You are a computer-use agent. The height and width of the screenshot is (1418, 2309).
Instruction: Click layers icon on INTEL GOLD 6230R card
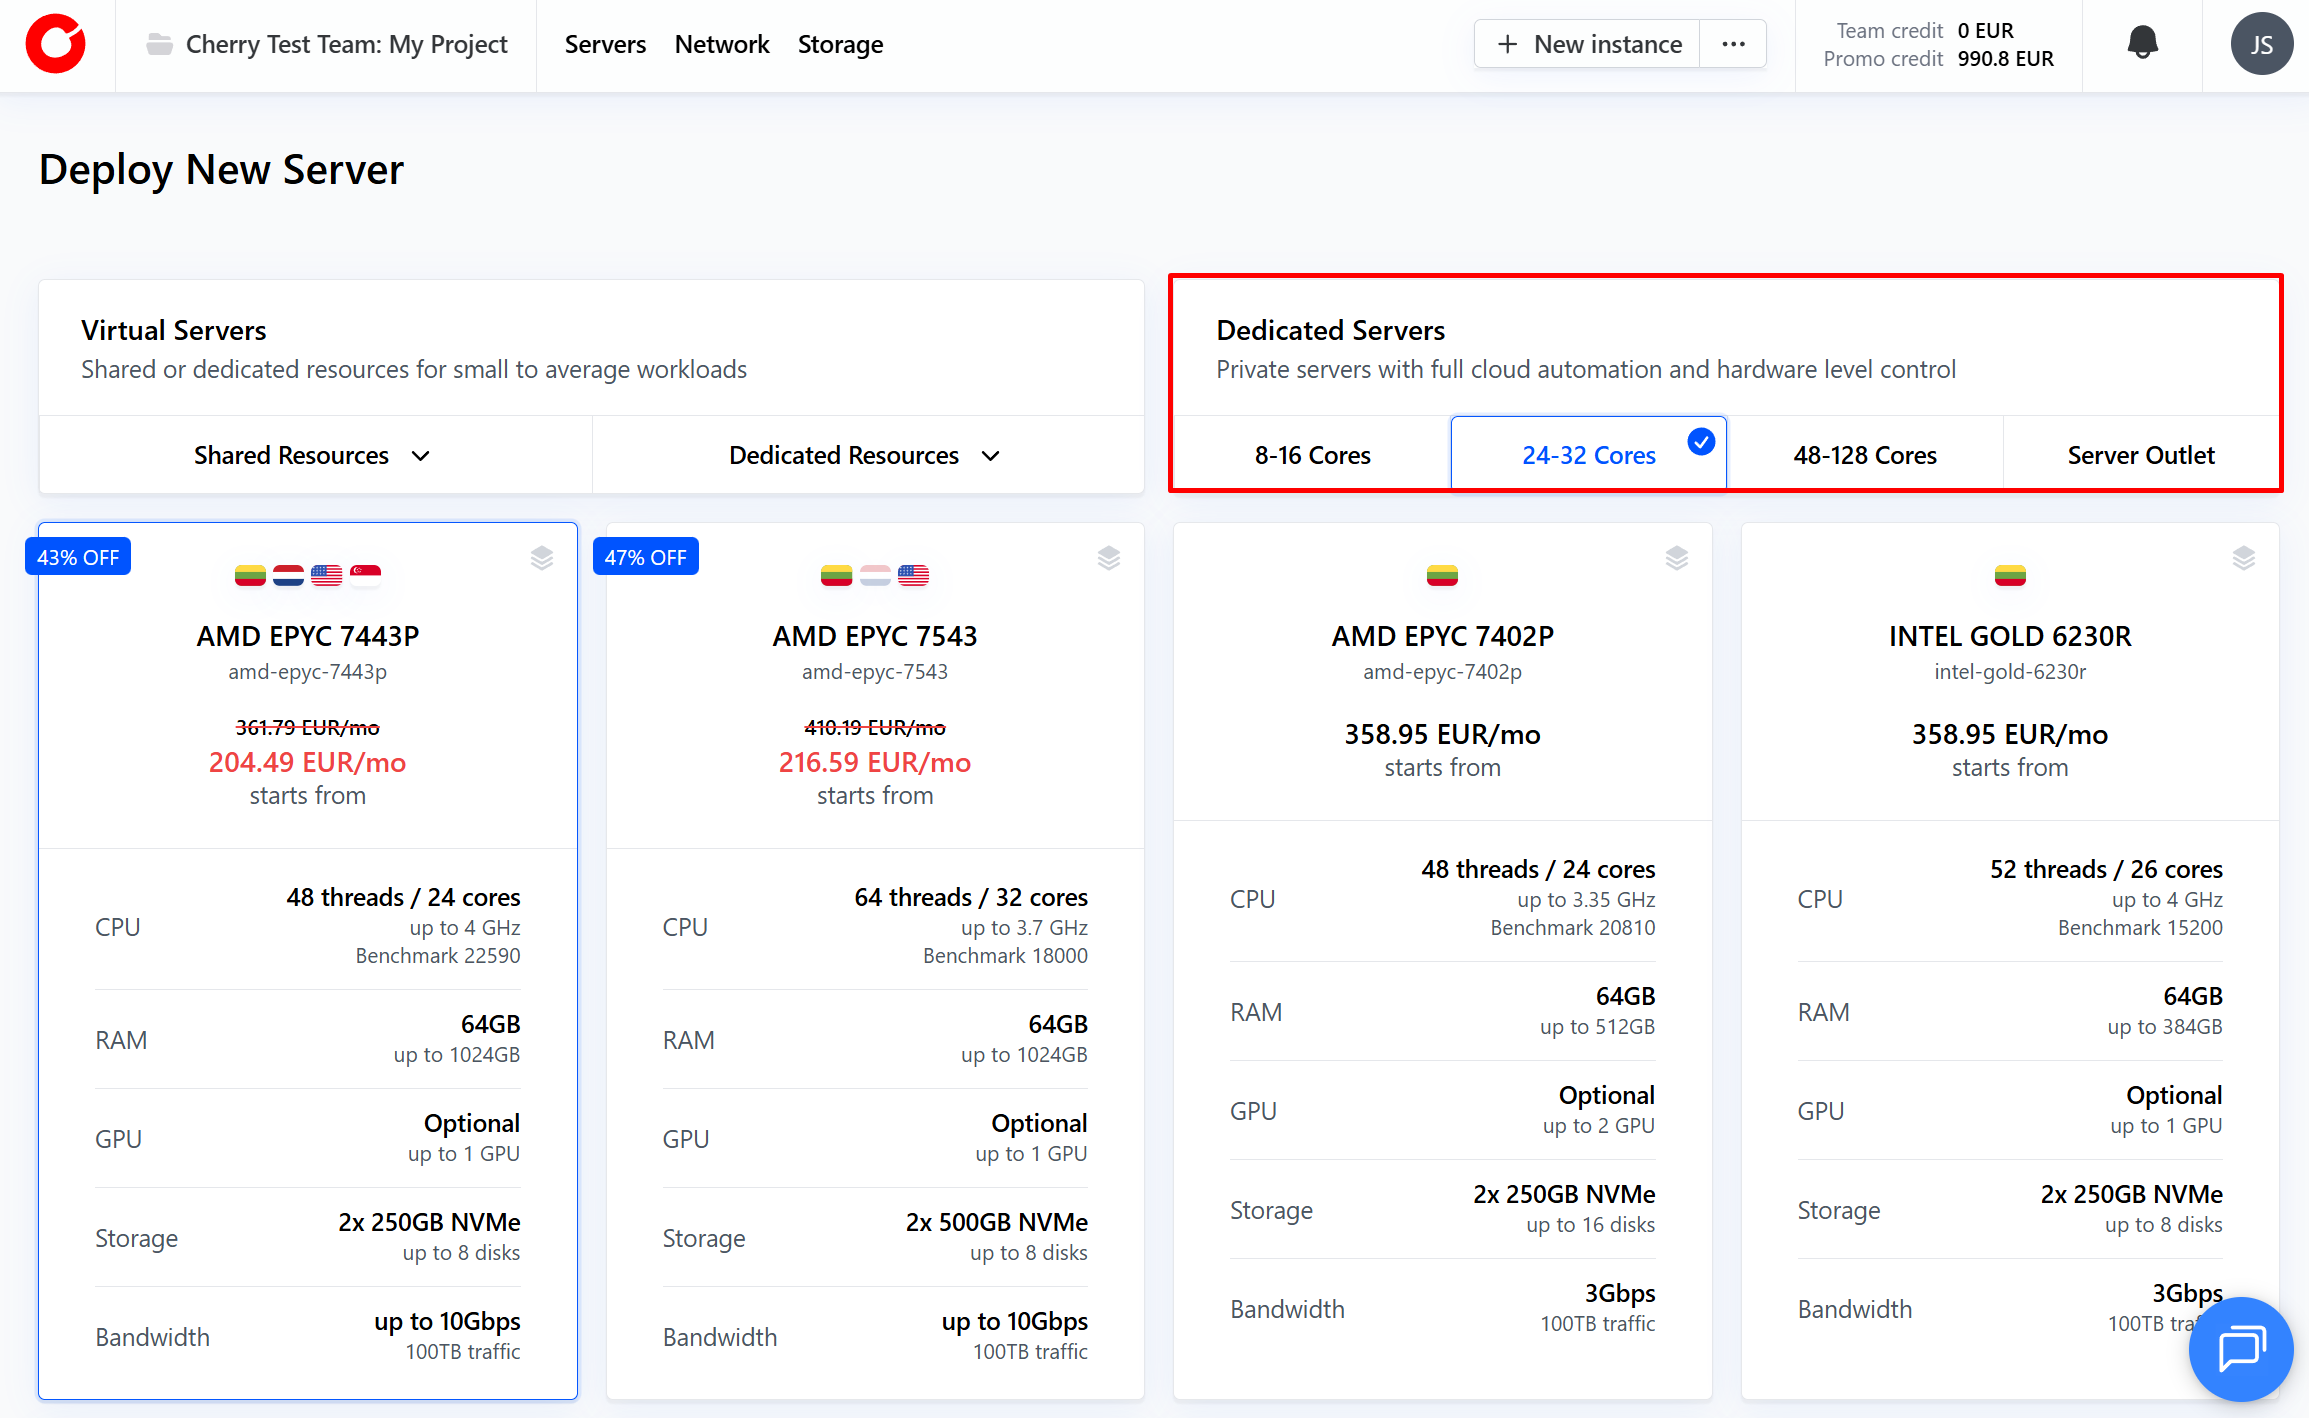pyautogui.click(x=2244, y=557)
